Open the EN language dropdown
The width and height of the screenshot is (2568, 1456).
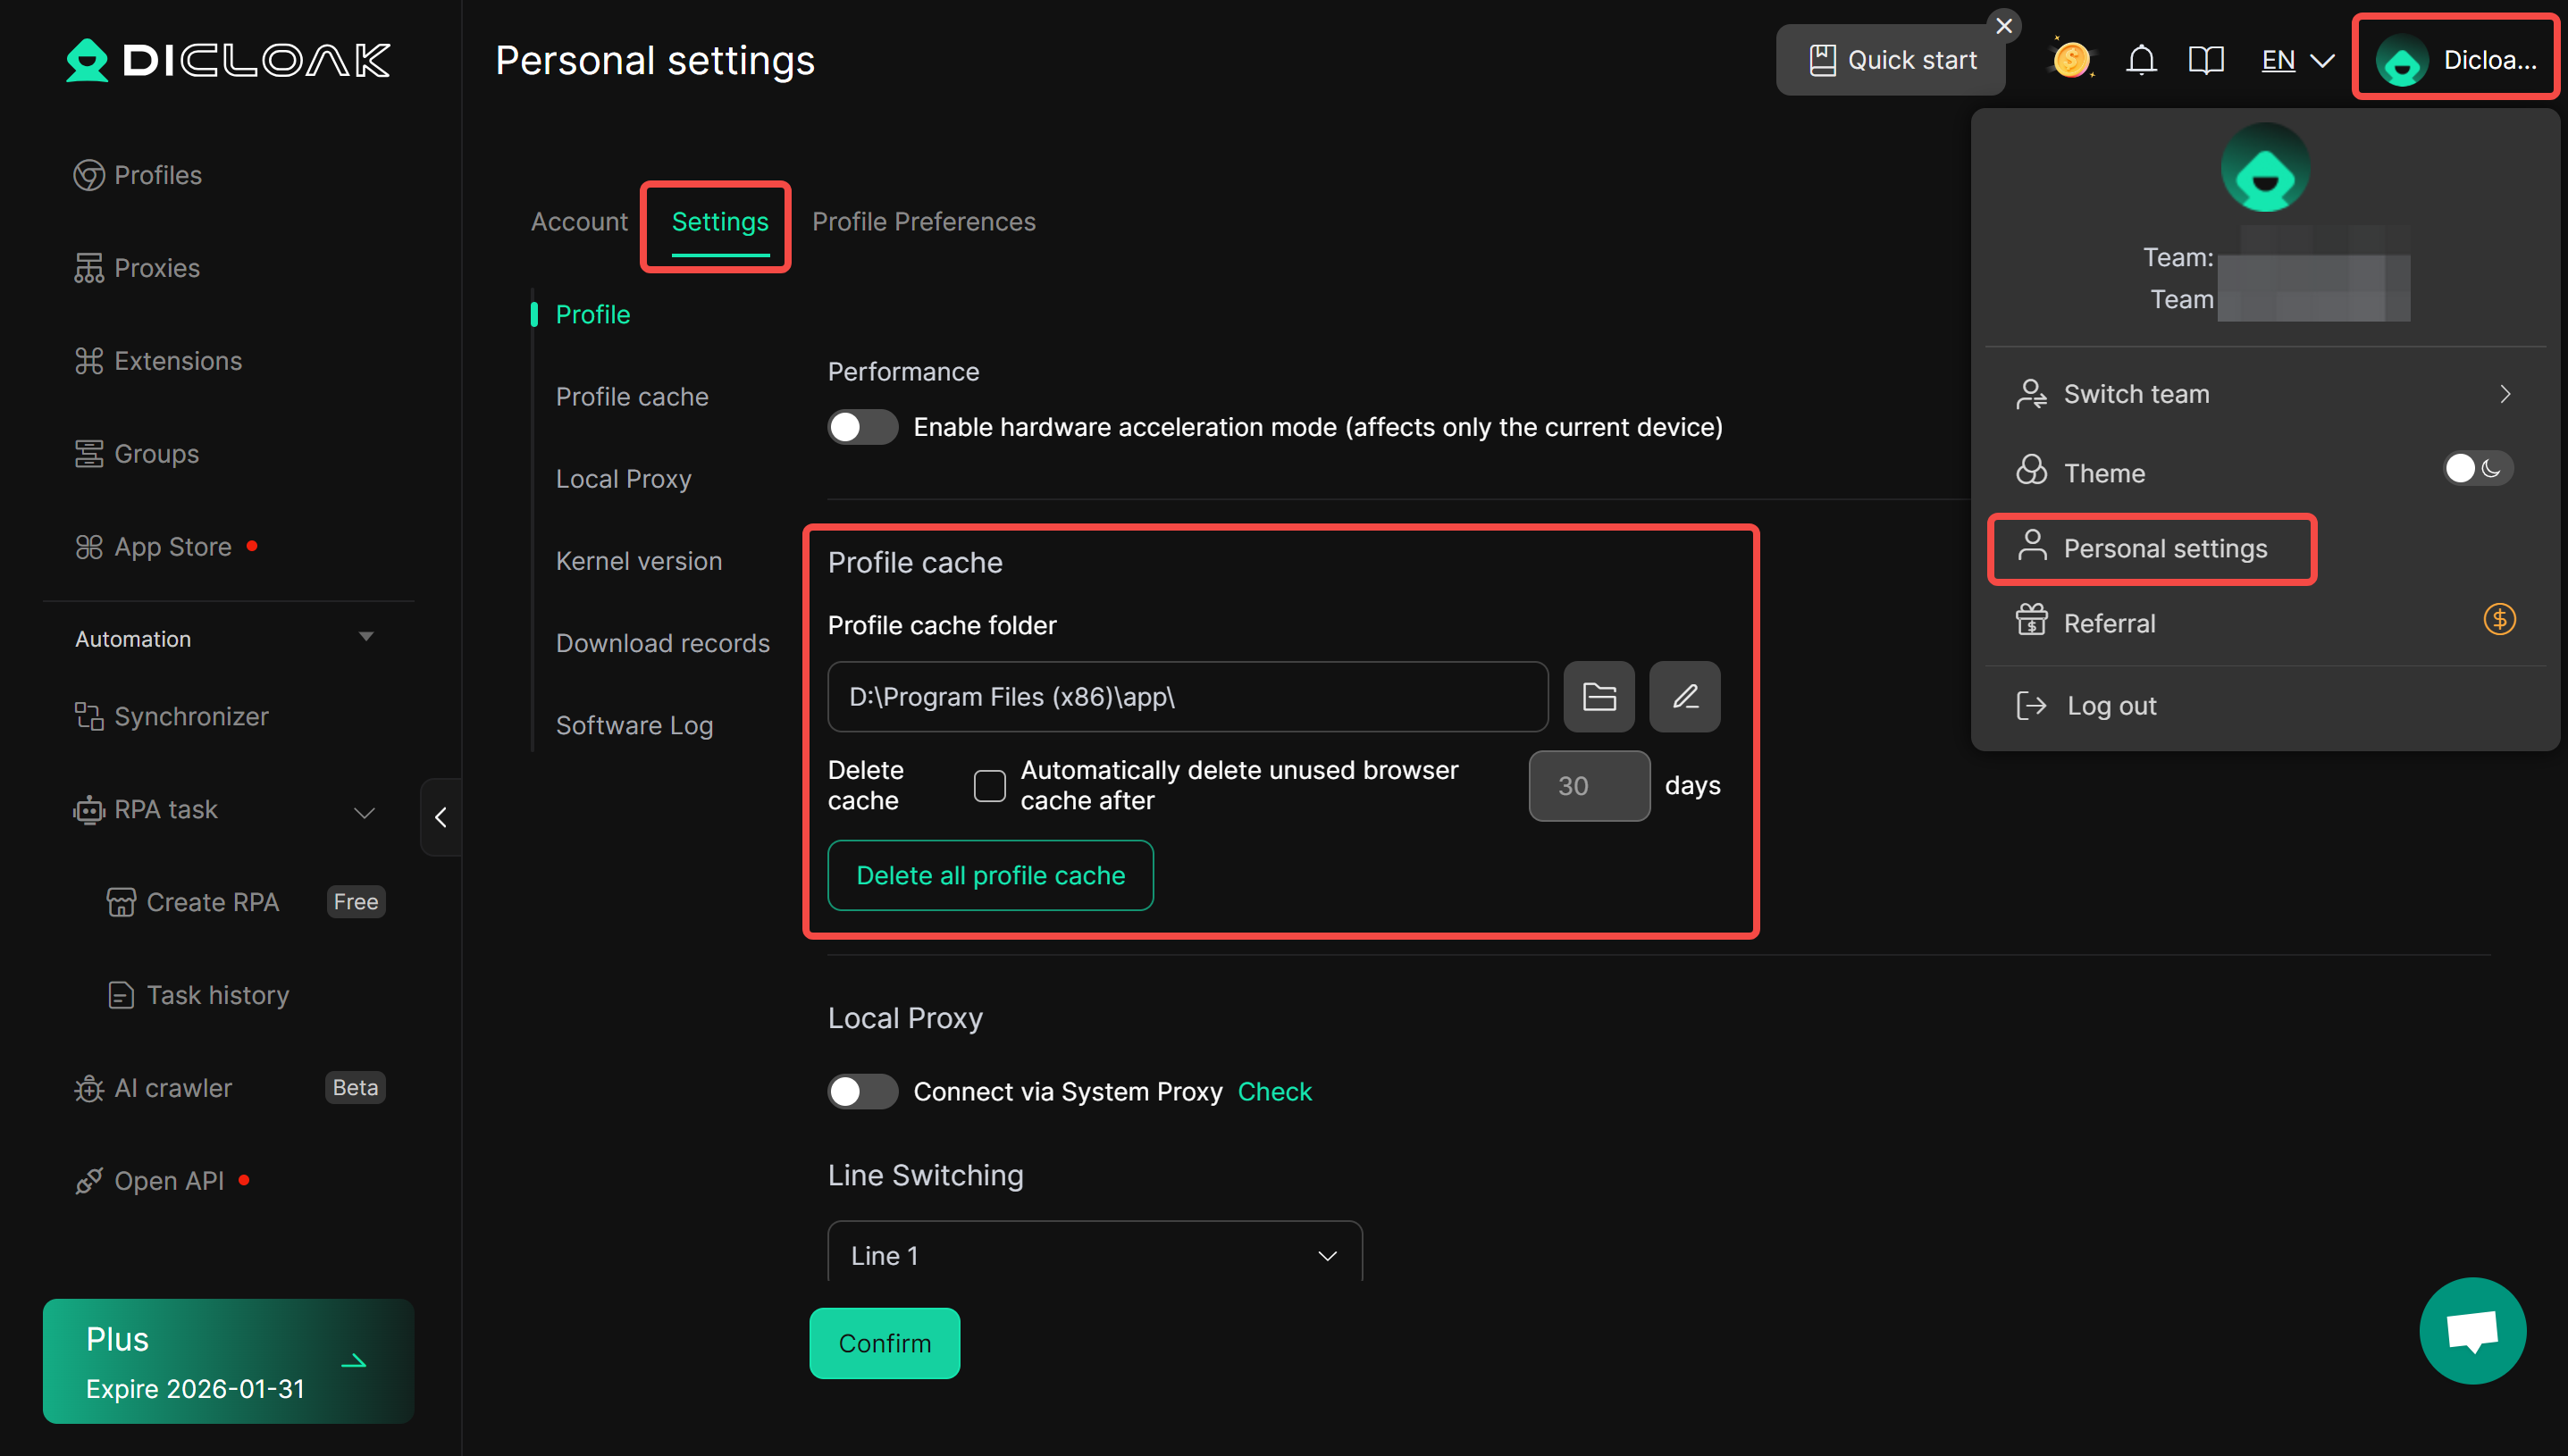pyautogui.click(x=2298, y=60)
